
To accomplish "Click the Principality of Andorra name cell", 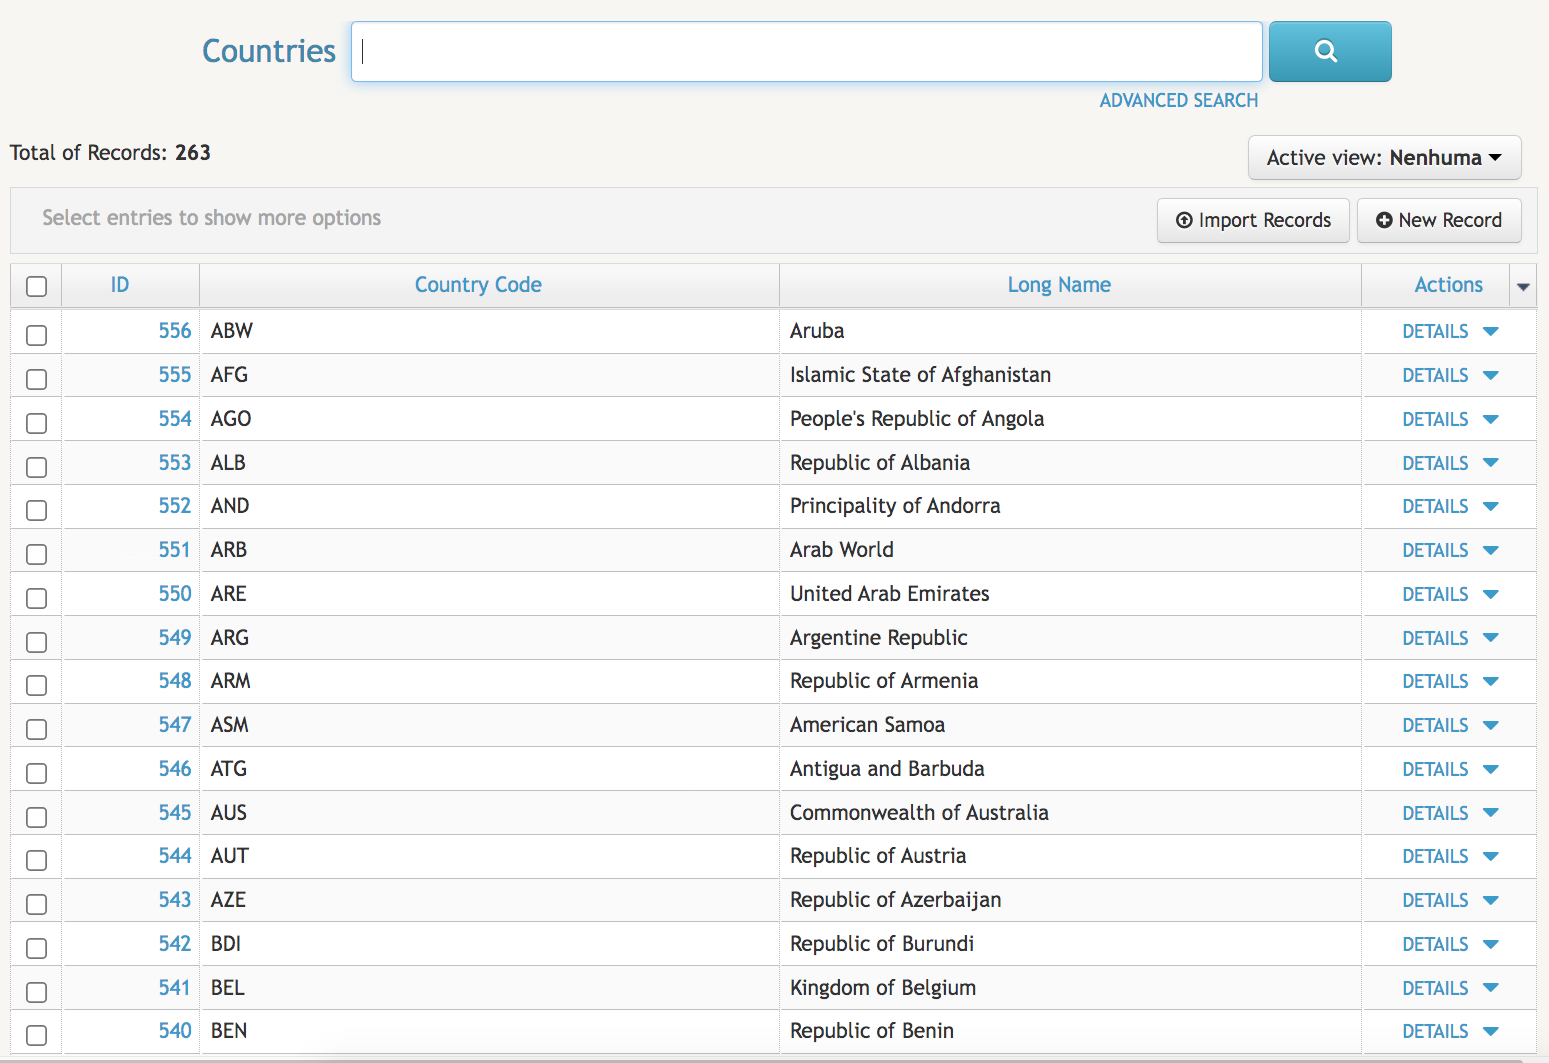I will (895, 506).
